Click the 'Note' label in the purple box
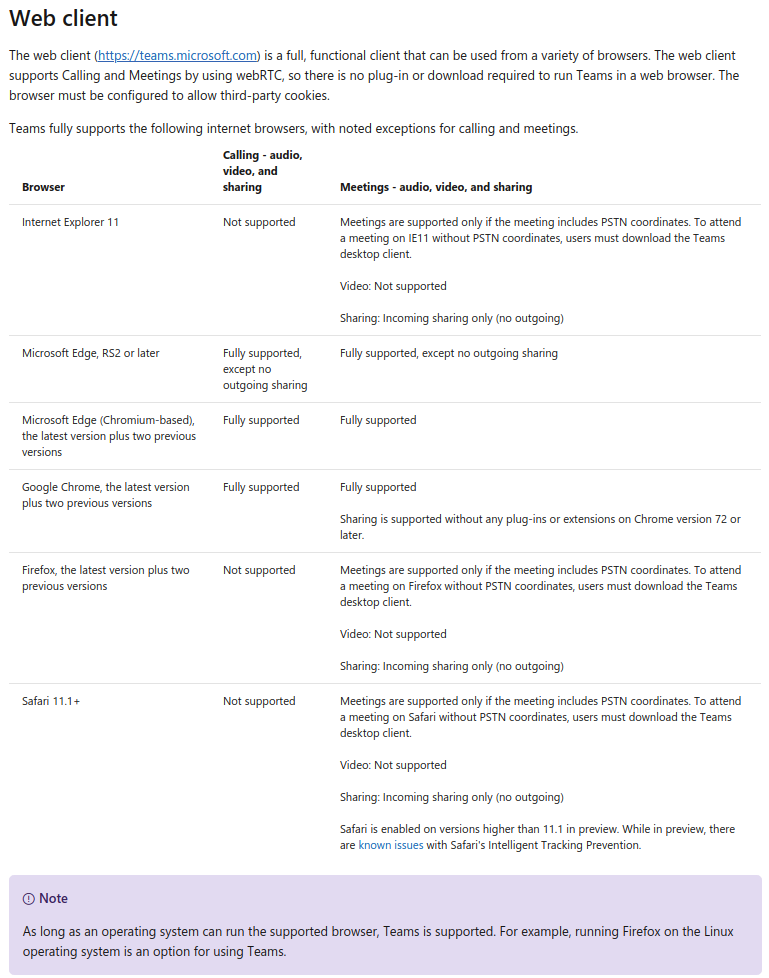This screenshot has width=769, height=978. point(53,899)
